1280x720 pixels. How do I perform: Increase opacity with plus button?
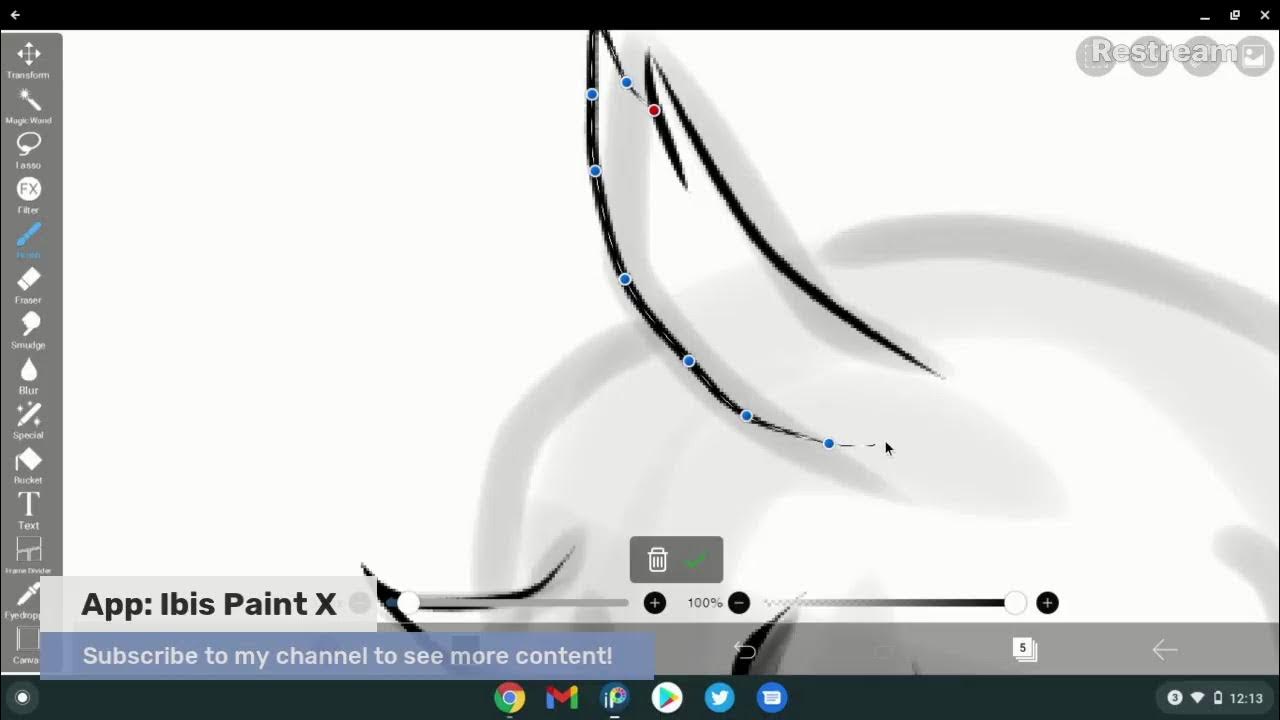point(1047,603)
